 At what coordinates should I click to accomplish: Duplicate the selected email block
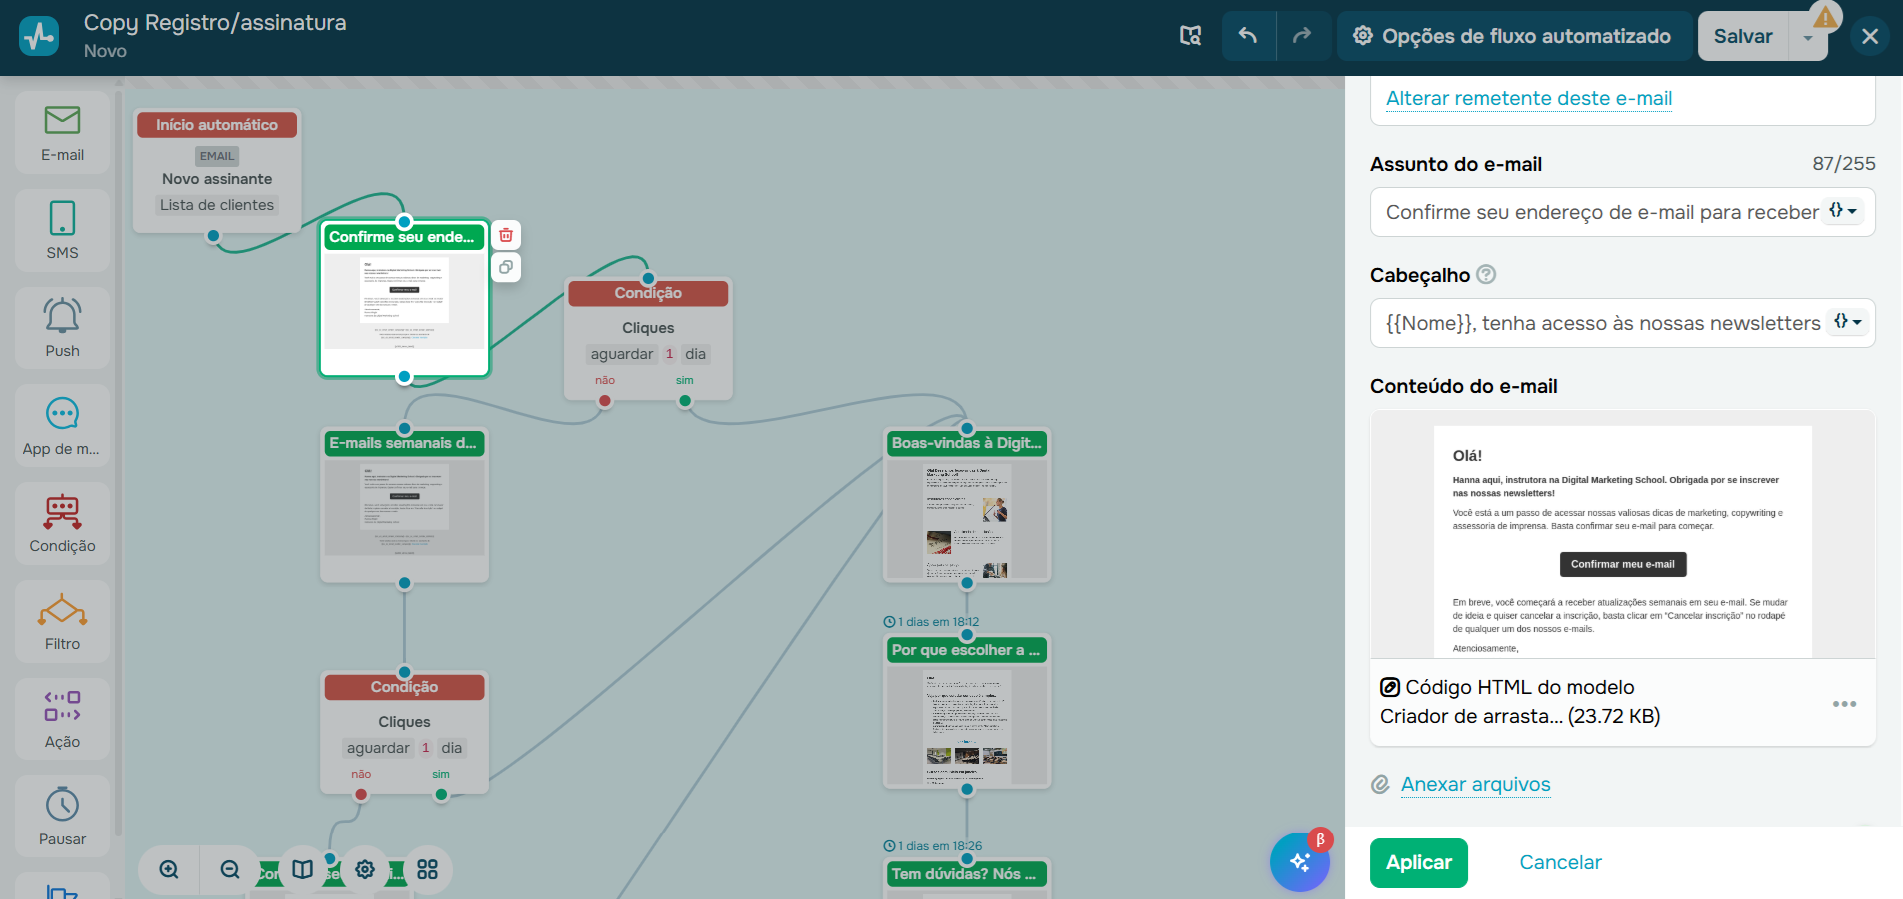506,267
